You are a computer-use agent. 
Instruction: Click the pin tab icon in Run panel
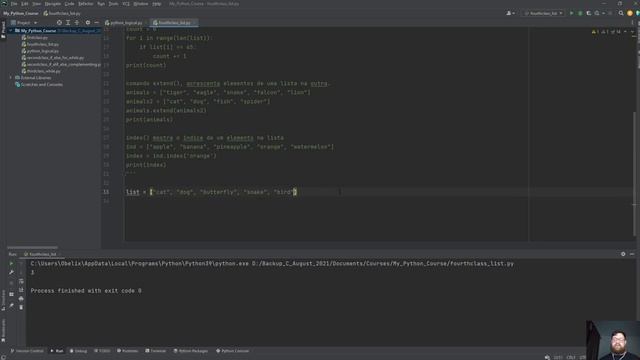coord(11,305)
